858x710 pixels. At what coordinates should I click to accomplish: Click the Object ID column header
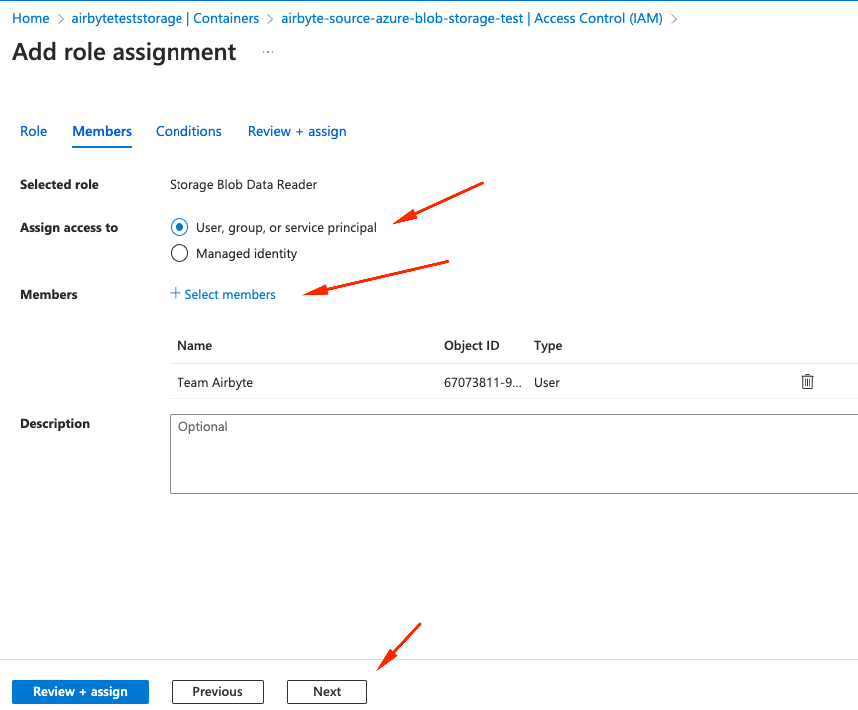pyautogui.click(x=471, y=345)
